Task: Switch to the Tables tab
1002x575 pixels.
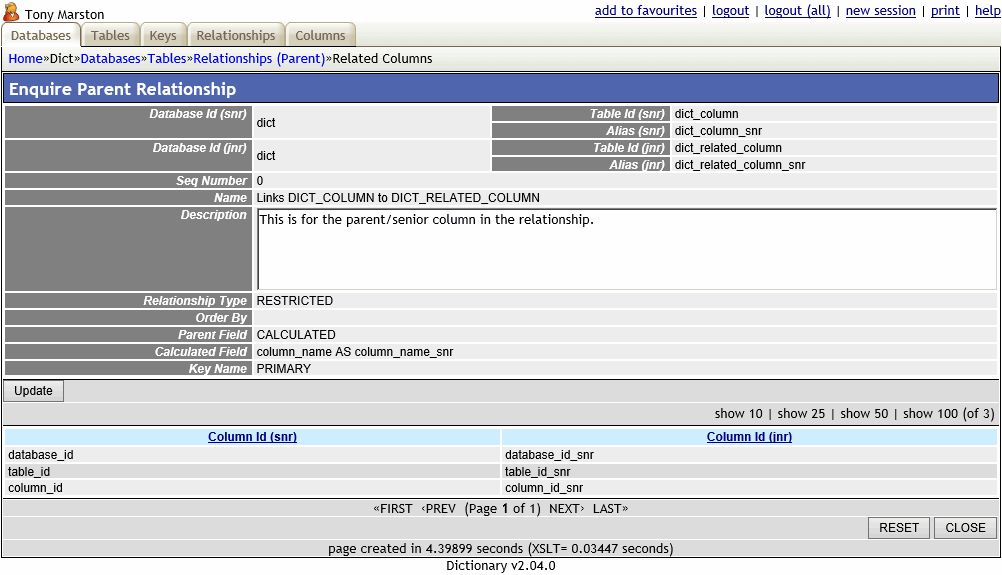Action: pos(110,36)
